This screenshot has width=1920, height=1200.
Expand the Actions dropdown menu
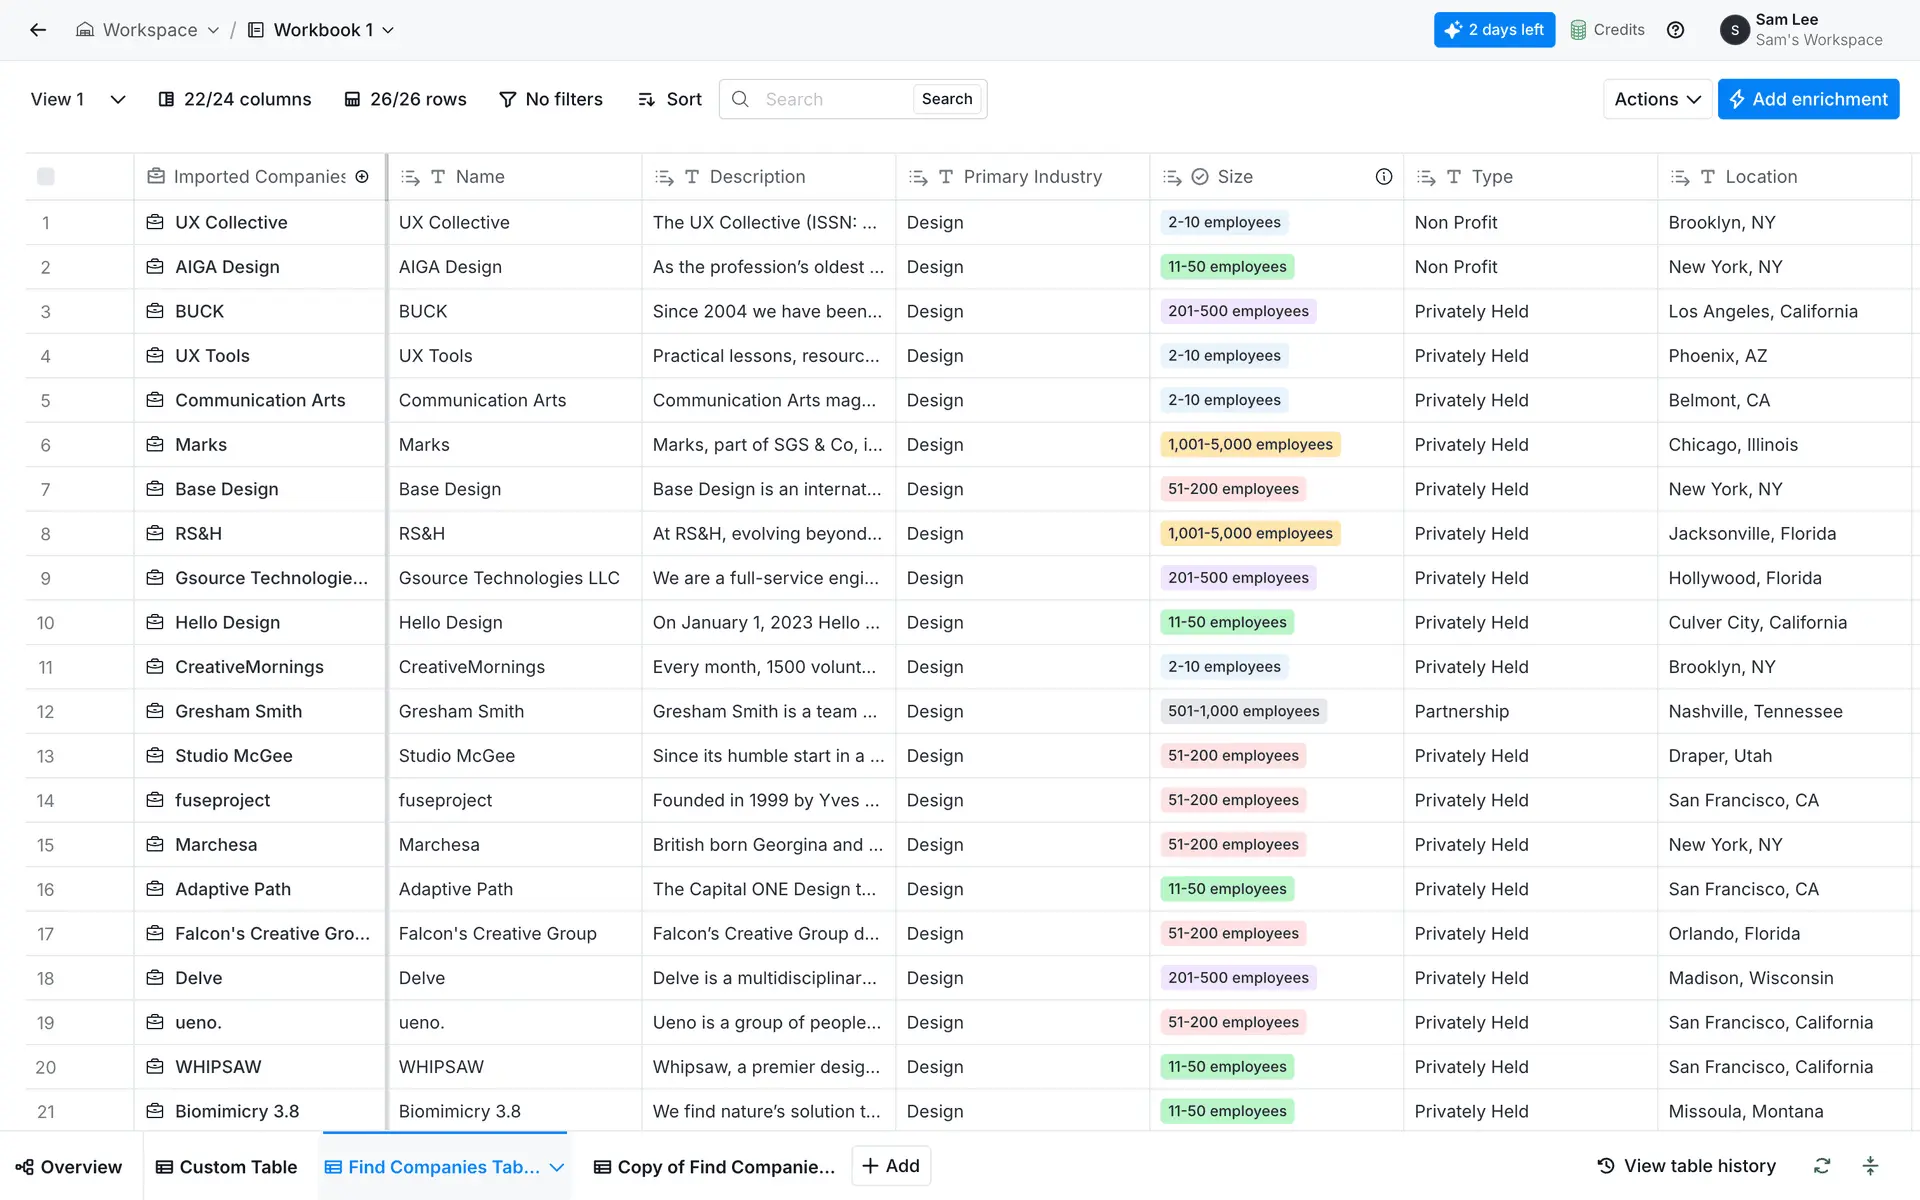(1657, 99)
